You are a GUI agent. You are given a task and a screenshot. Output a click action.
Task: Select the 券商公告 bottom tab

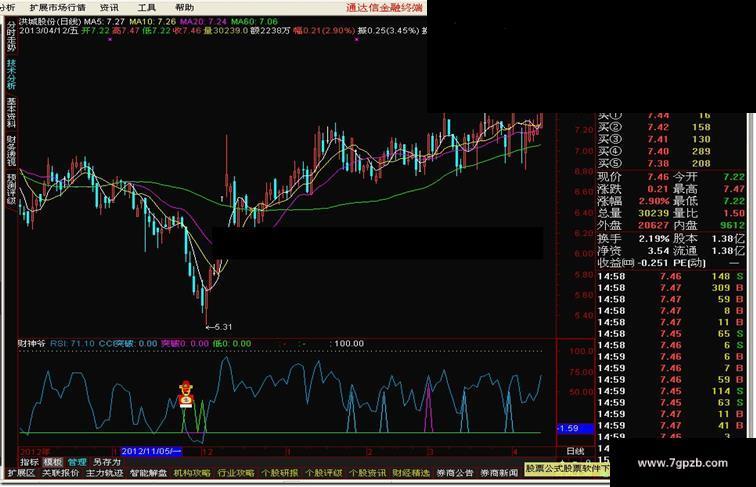click(455, 473)
